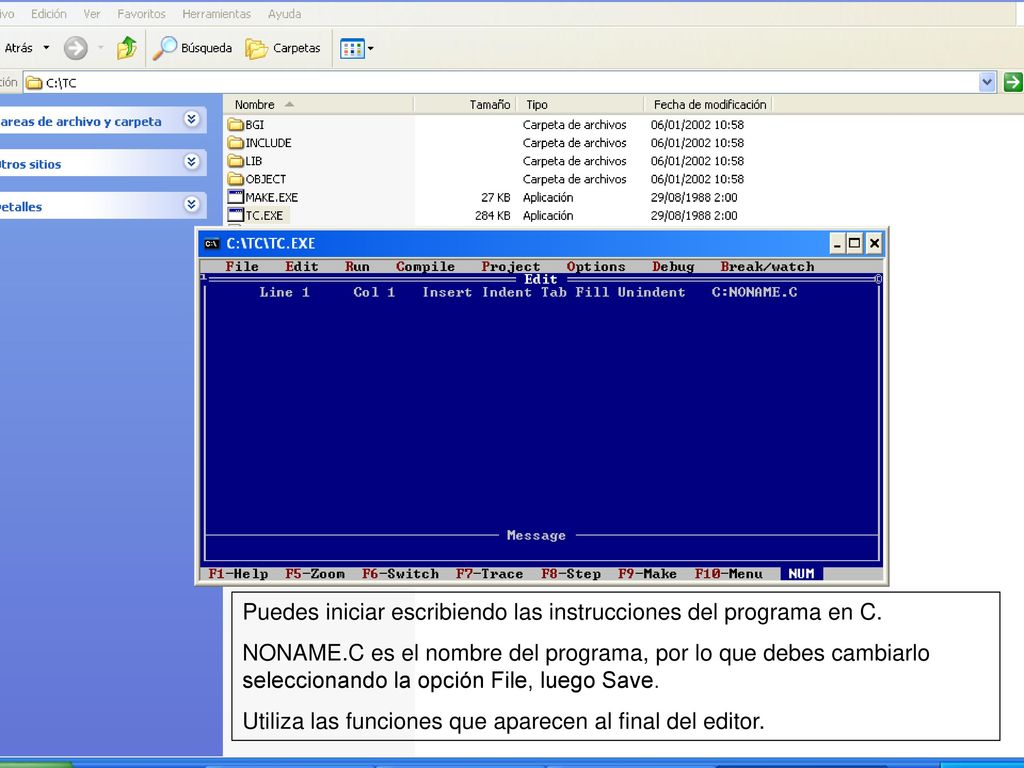The width and height of the screenshot is (1024, 768).
Task: Click F10-Menu in the bottom bar
Action: click(729, 573)
